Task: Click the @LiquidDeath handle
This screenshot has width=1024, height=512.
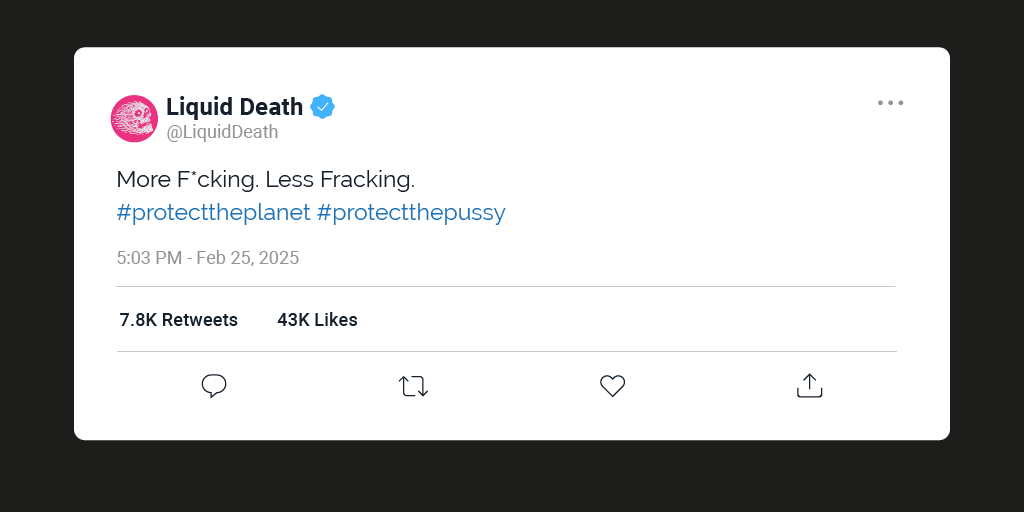Action: [222, 132]
